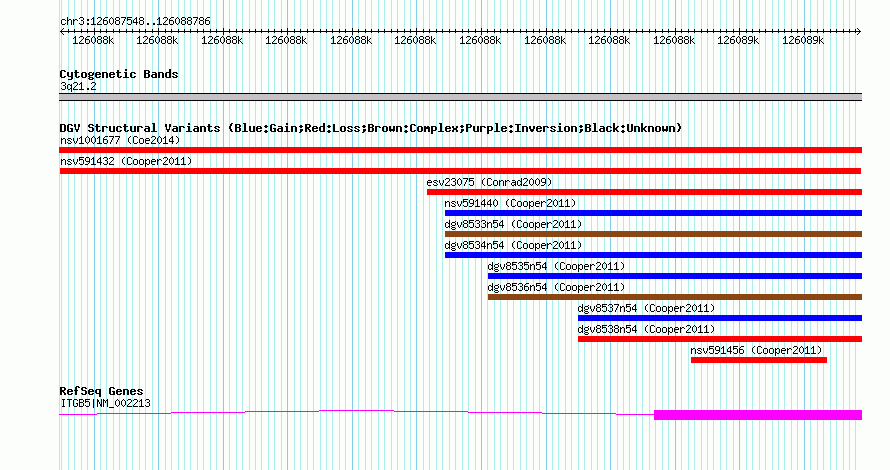Click the nsv591432 (Cooper2011) label
890x470 pixels.
click(x=126, y=161)
